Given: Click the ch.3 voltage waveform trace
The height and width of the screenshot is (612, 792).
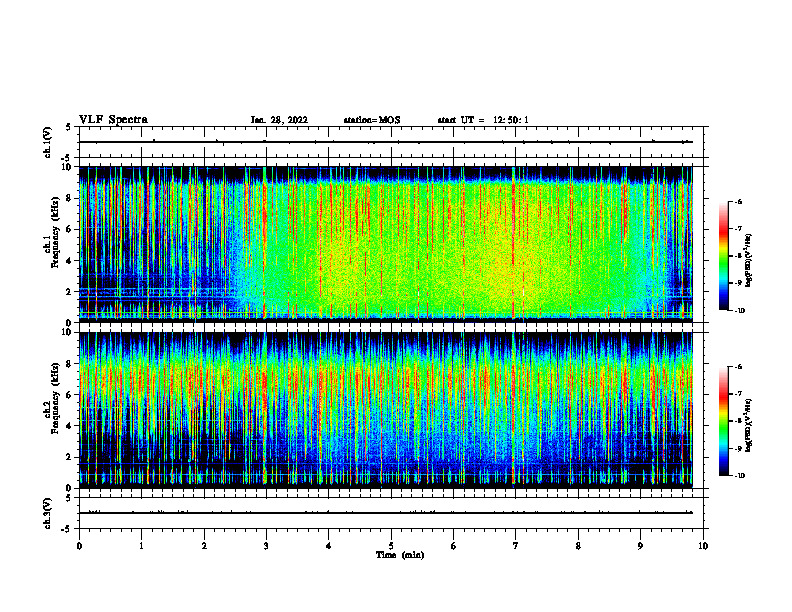Looking at the screenshot, I should tap(386, 513).
